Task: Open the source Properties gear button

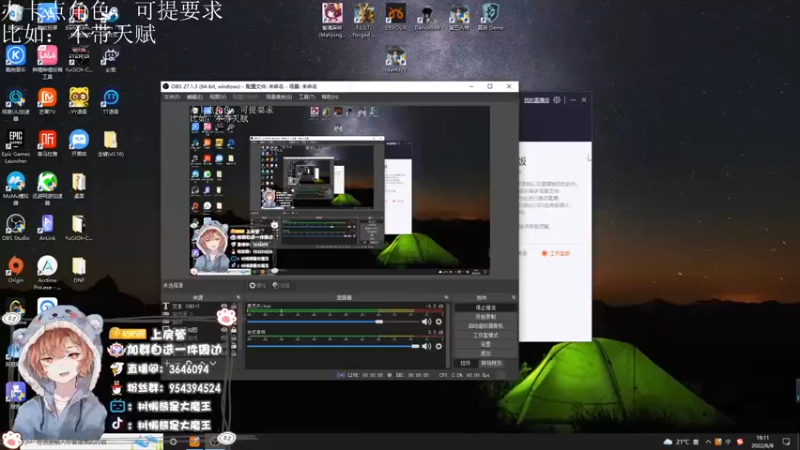Action: (x=258, y=286)
